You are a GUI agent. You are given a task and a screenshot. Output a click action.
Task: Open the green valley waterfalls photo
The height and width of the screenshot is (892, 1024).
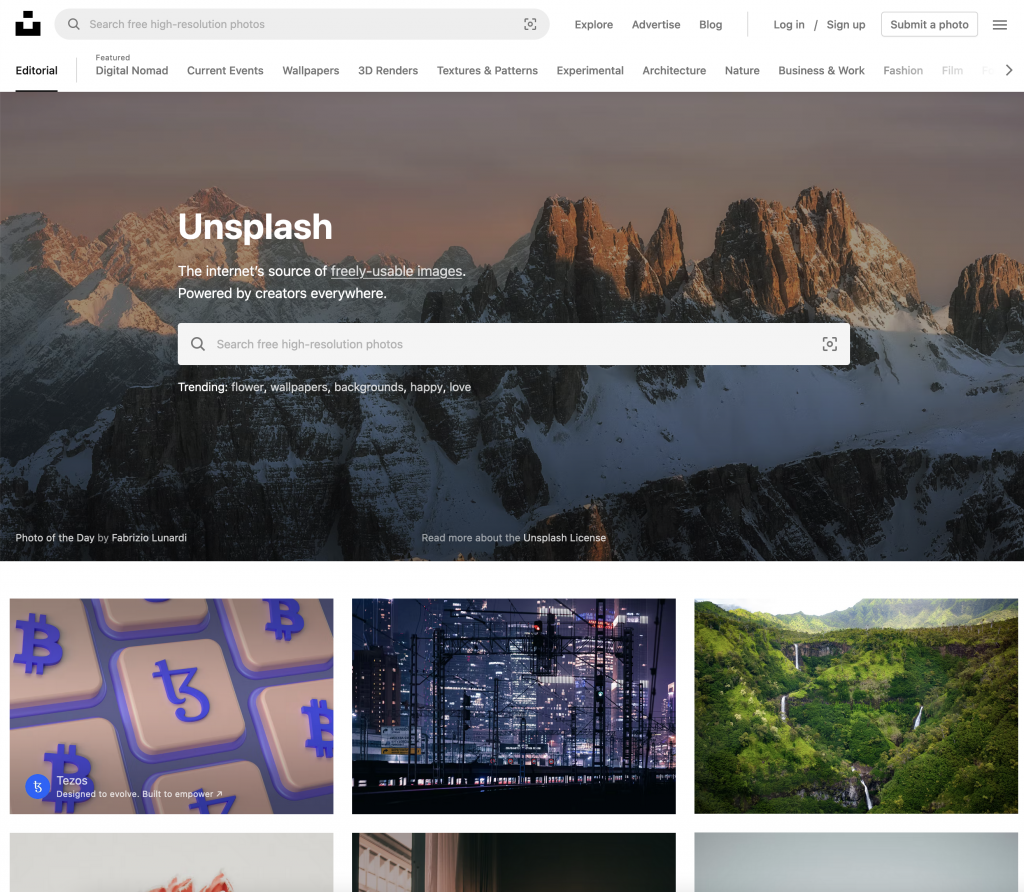(x=856, y=706)
